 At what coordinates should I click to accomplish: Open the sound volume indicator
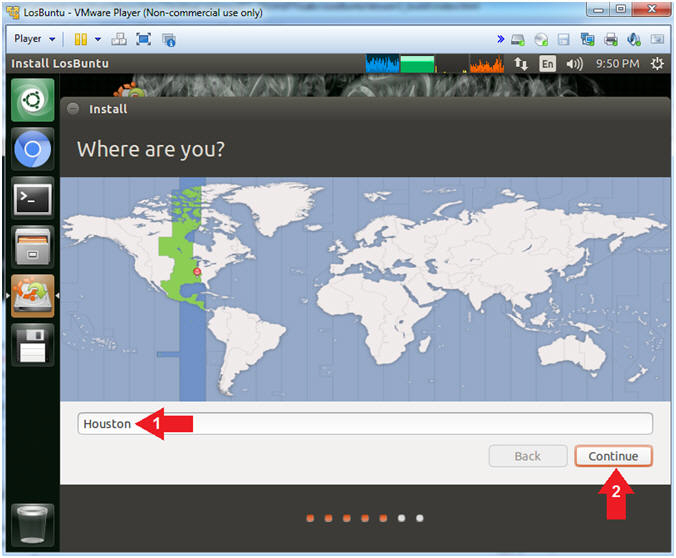click(574, 64)
